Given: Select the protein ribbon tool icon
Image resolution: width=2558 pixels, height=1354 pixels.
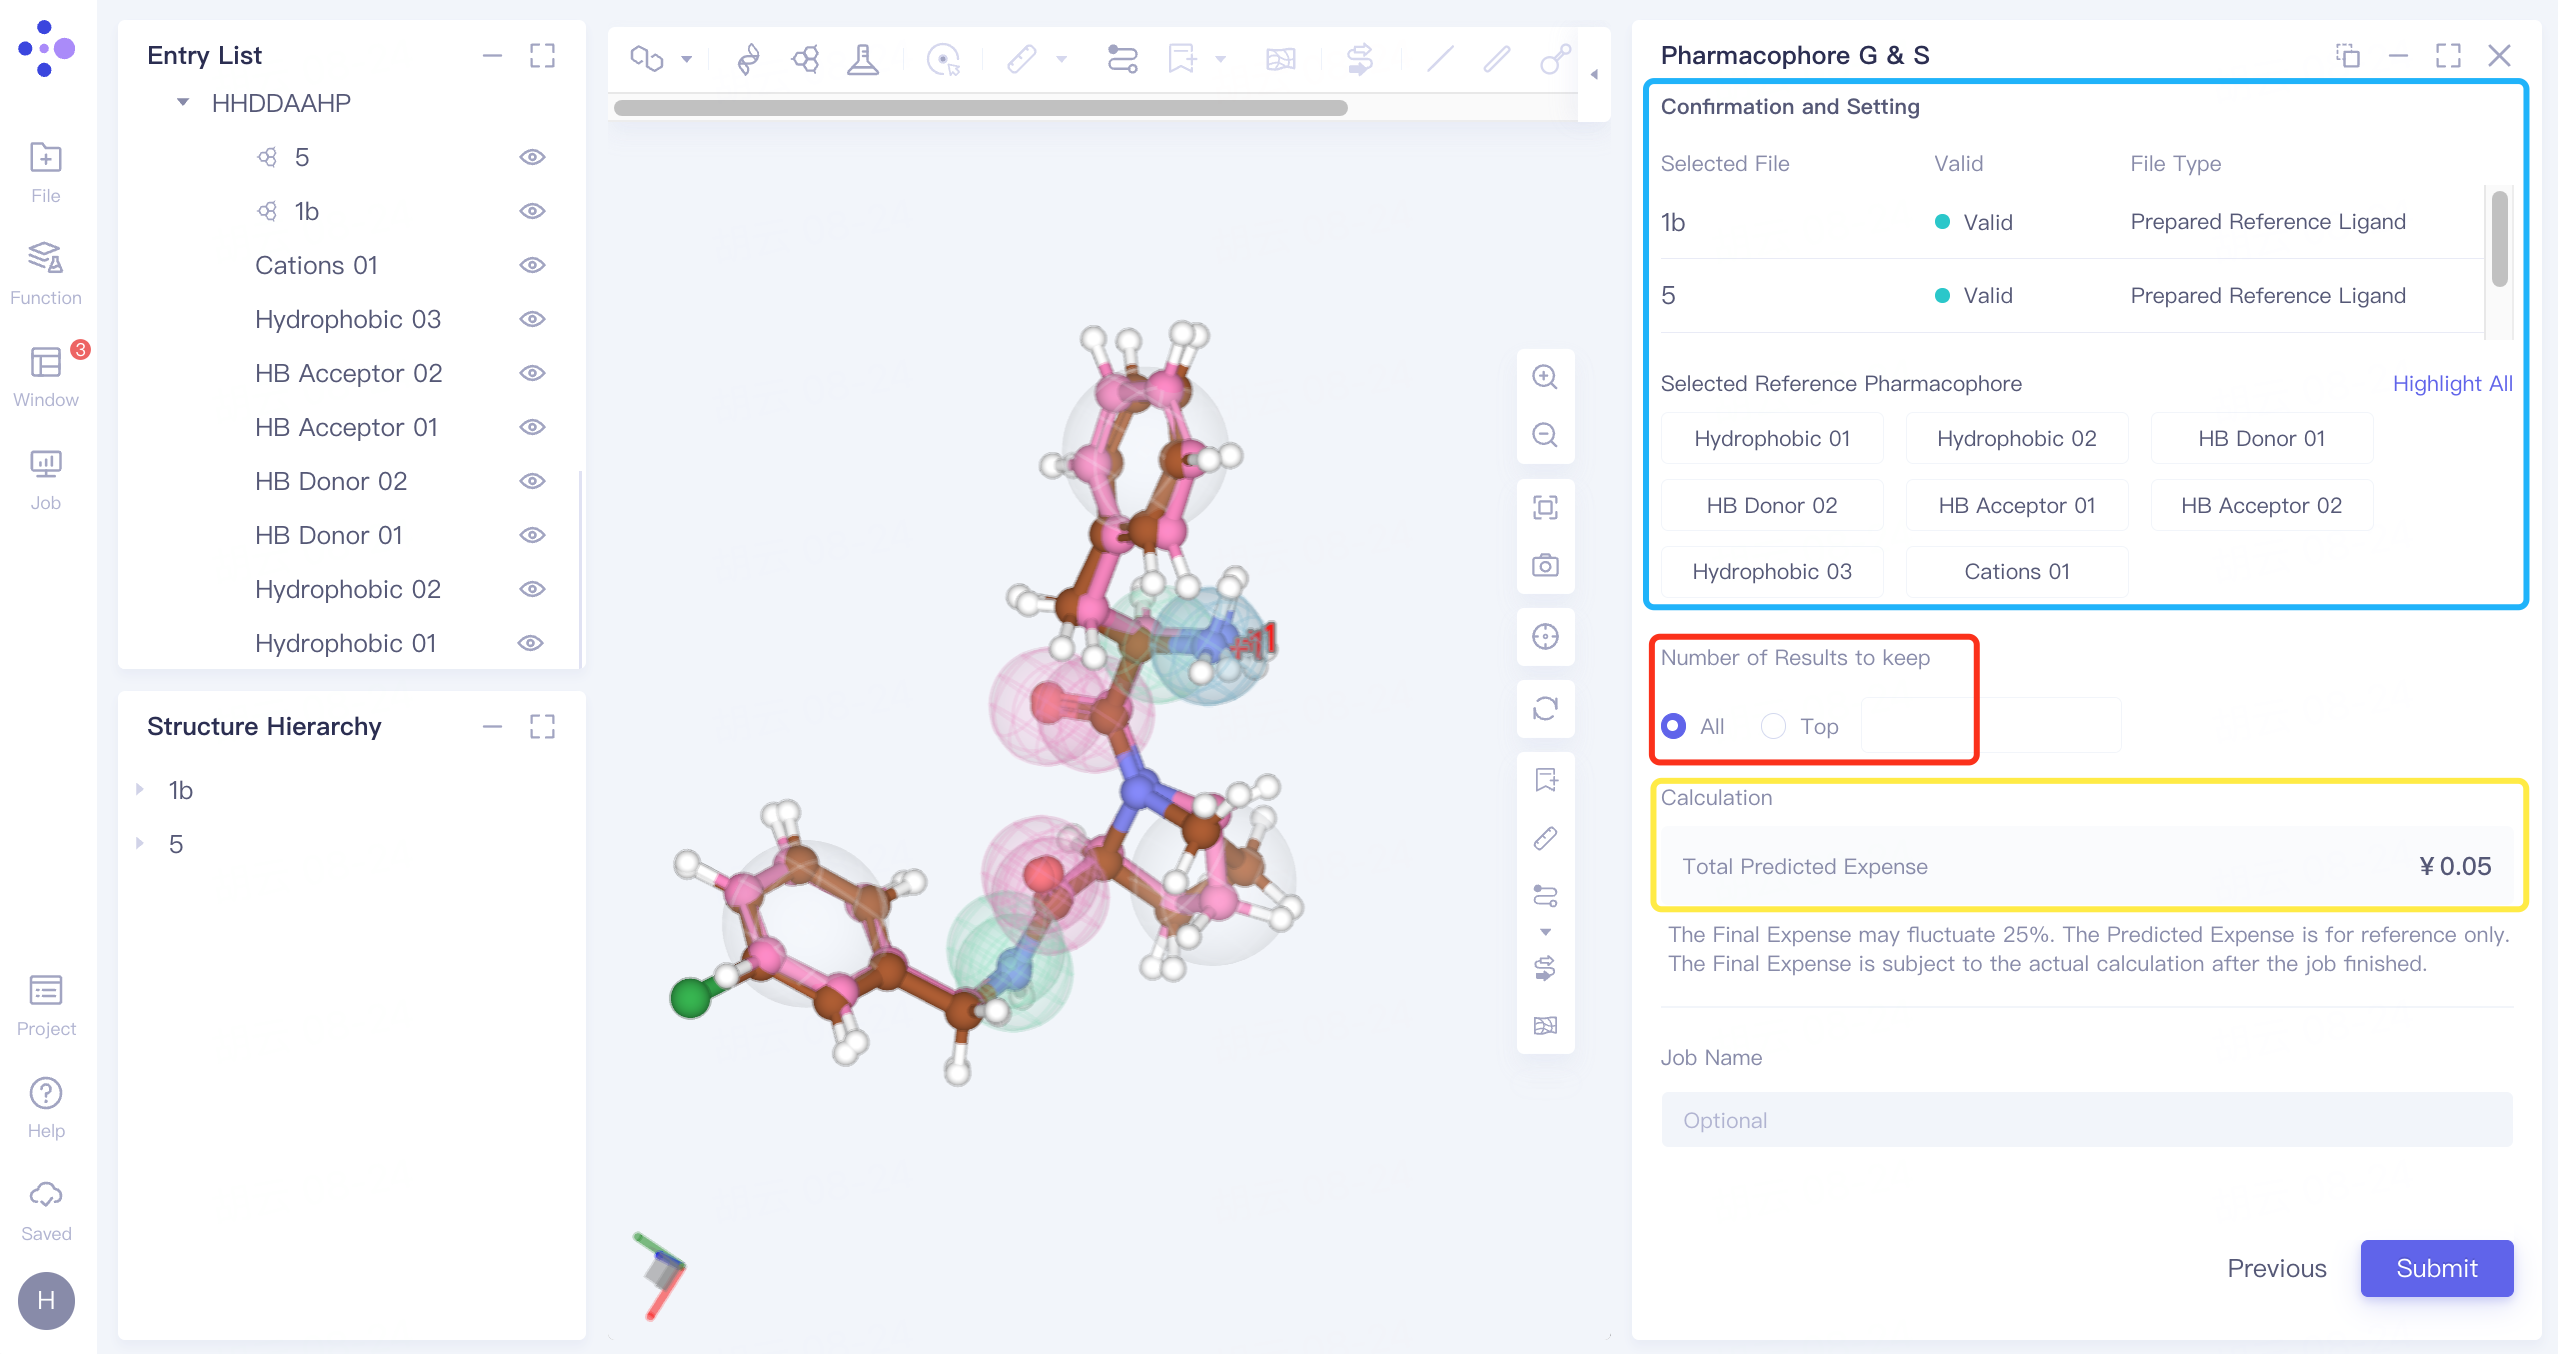Looking at the screenshot, I should point(748,59).
